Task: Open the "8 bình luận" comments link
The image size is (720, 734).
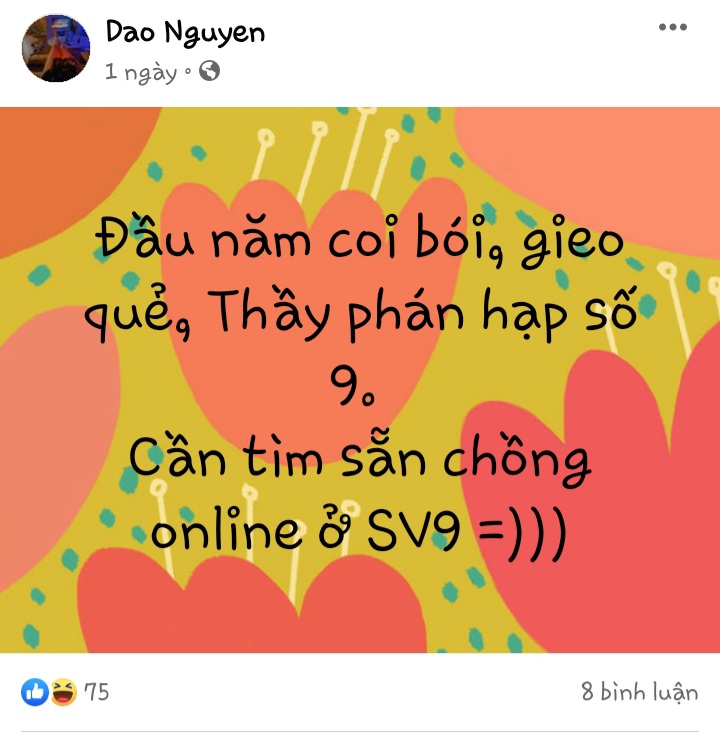Action: coord(639,692)
